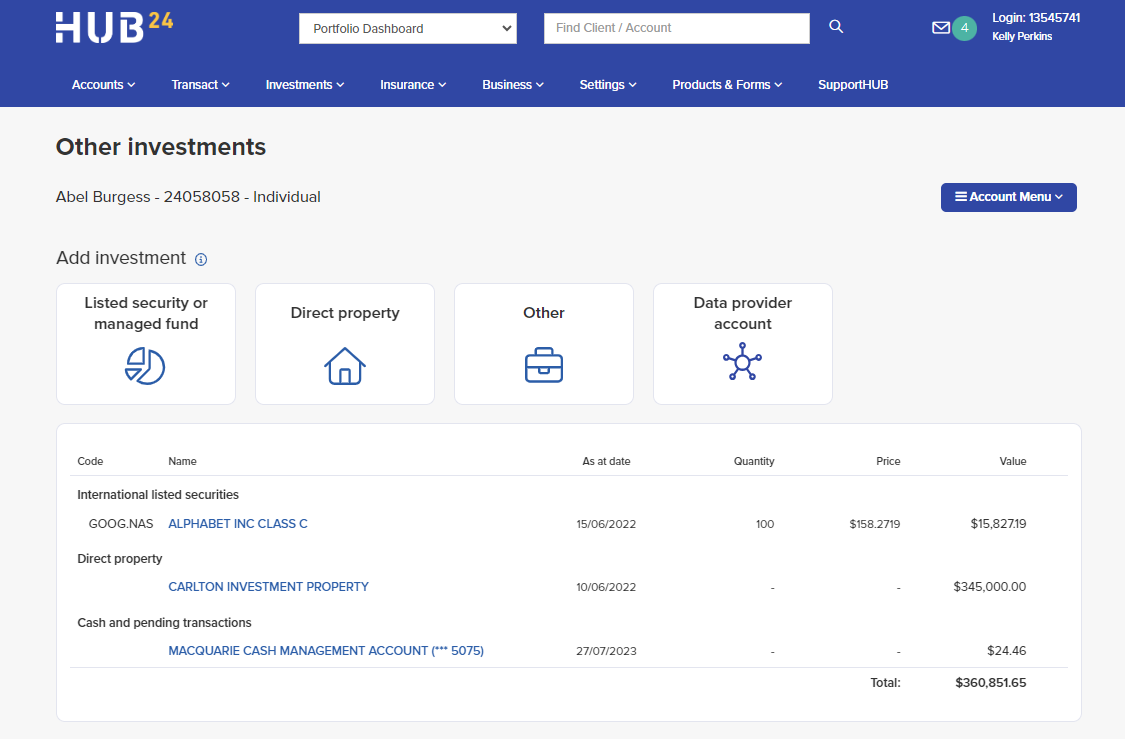Click the Find Client / Account search field
Screen dimensions: 1125x739
pyautogui.click(x=676, y=28)
